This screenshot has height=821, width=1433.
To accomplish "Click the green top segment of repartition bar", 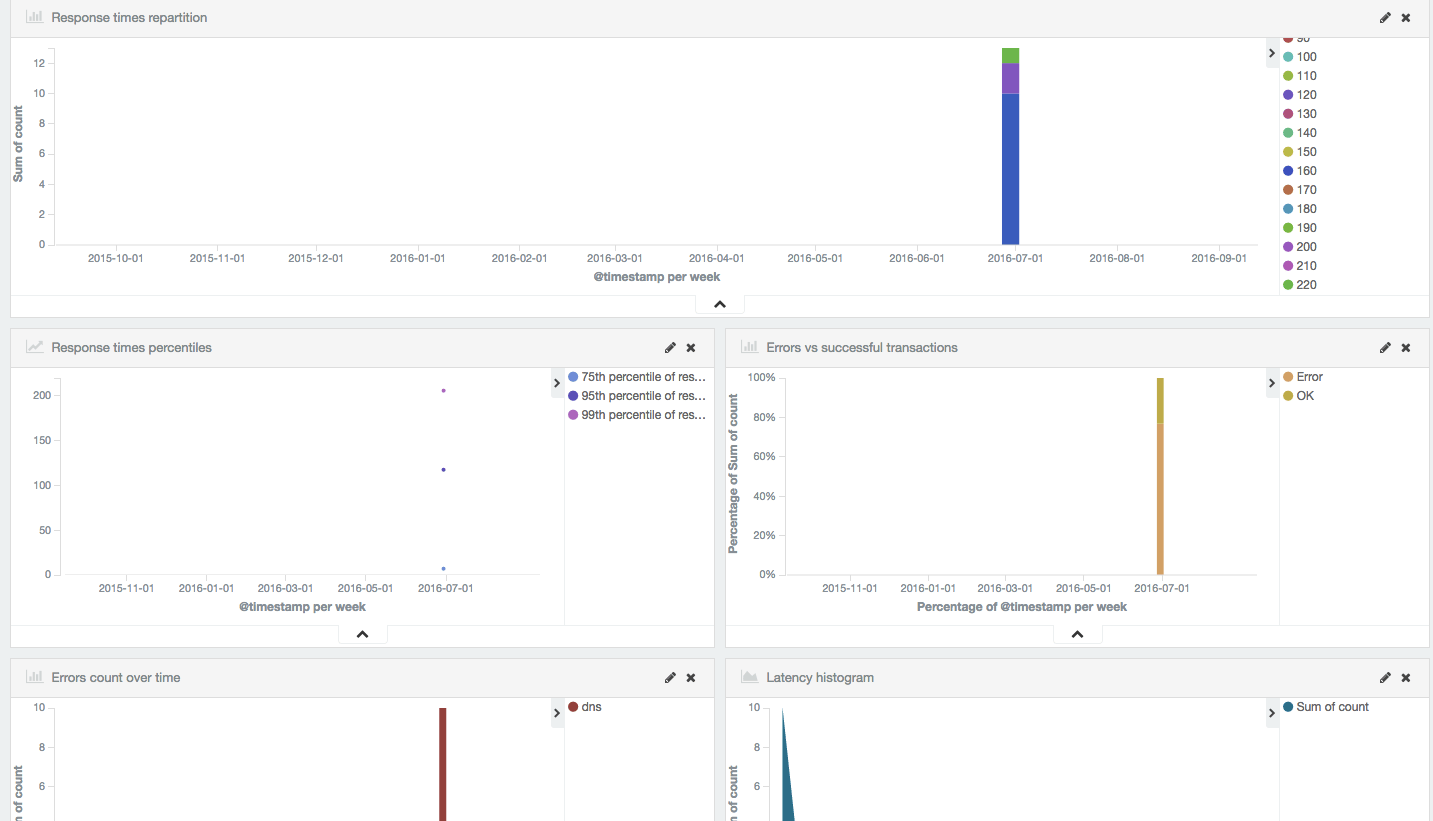I will pos(1010,56).
